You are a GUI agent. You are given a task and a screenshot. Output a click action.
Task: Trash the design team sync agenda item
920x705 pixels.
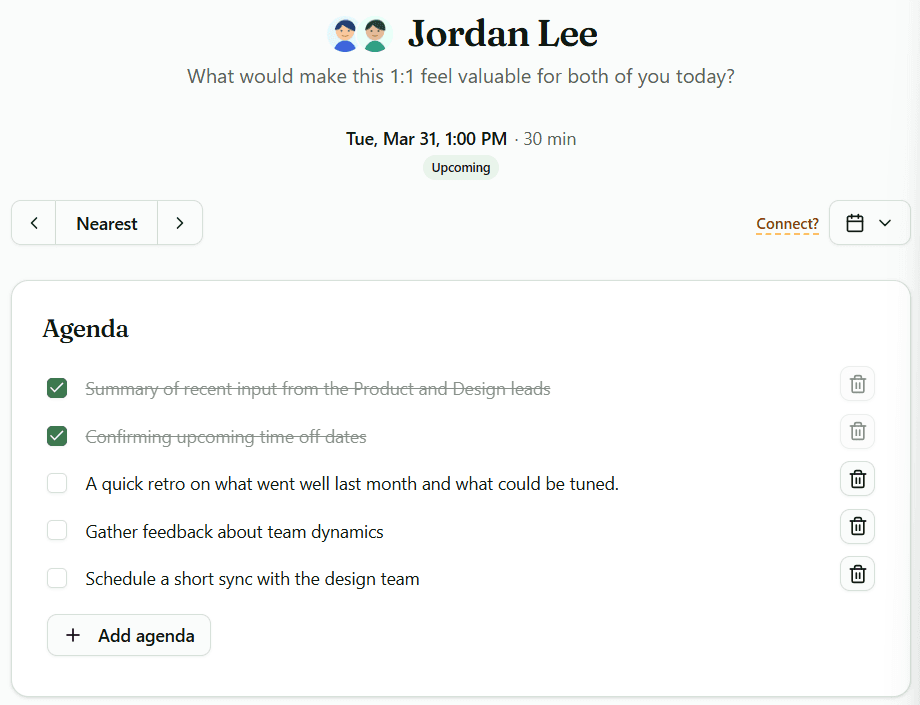857,573
